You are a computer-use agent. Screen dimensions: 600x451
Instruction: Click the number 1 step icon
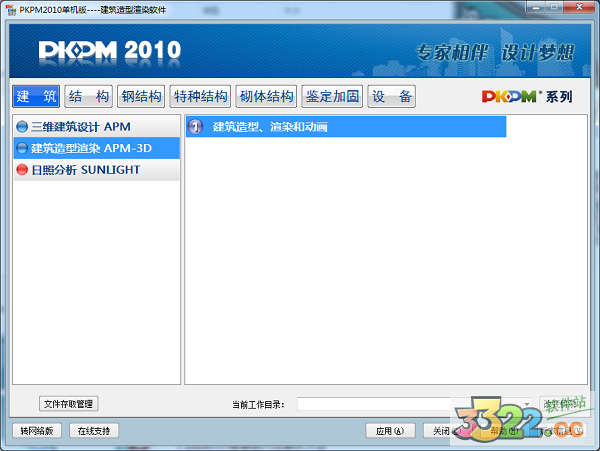coord(196,127)
